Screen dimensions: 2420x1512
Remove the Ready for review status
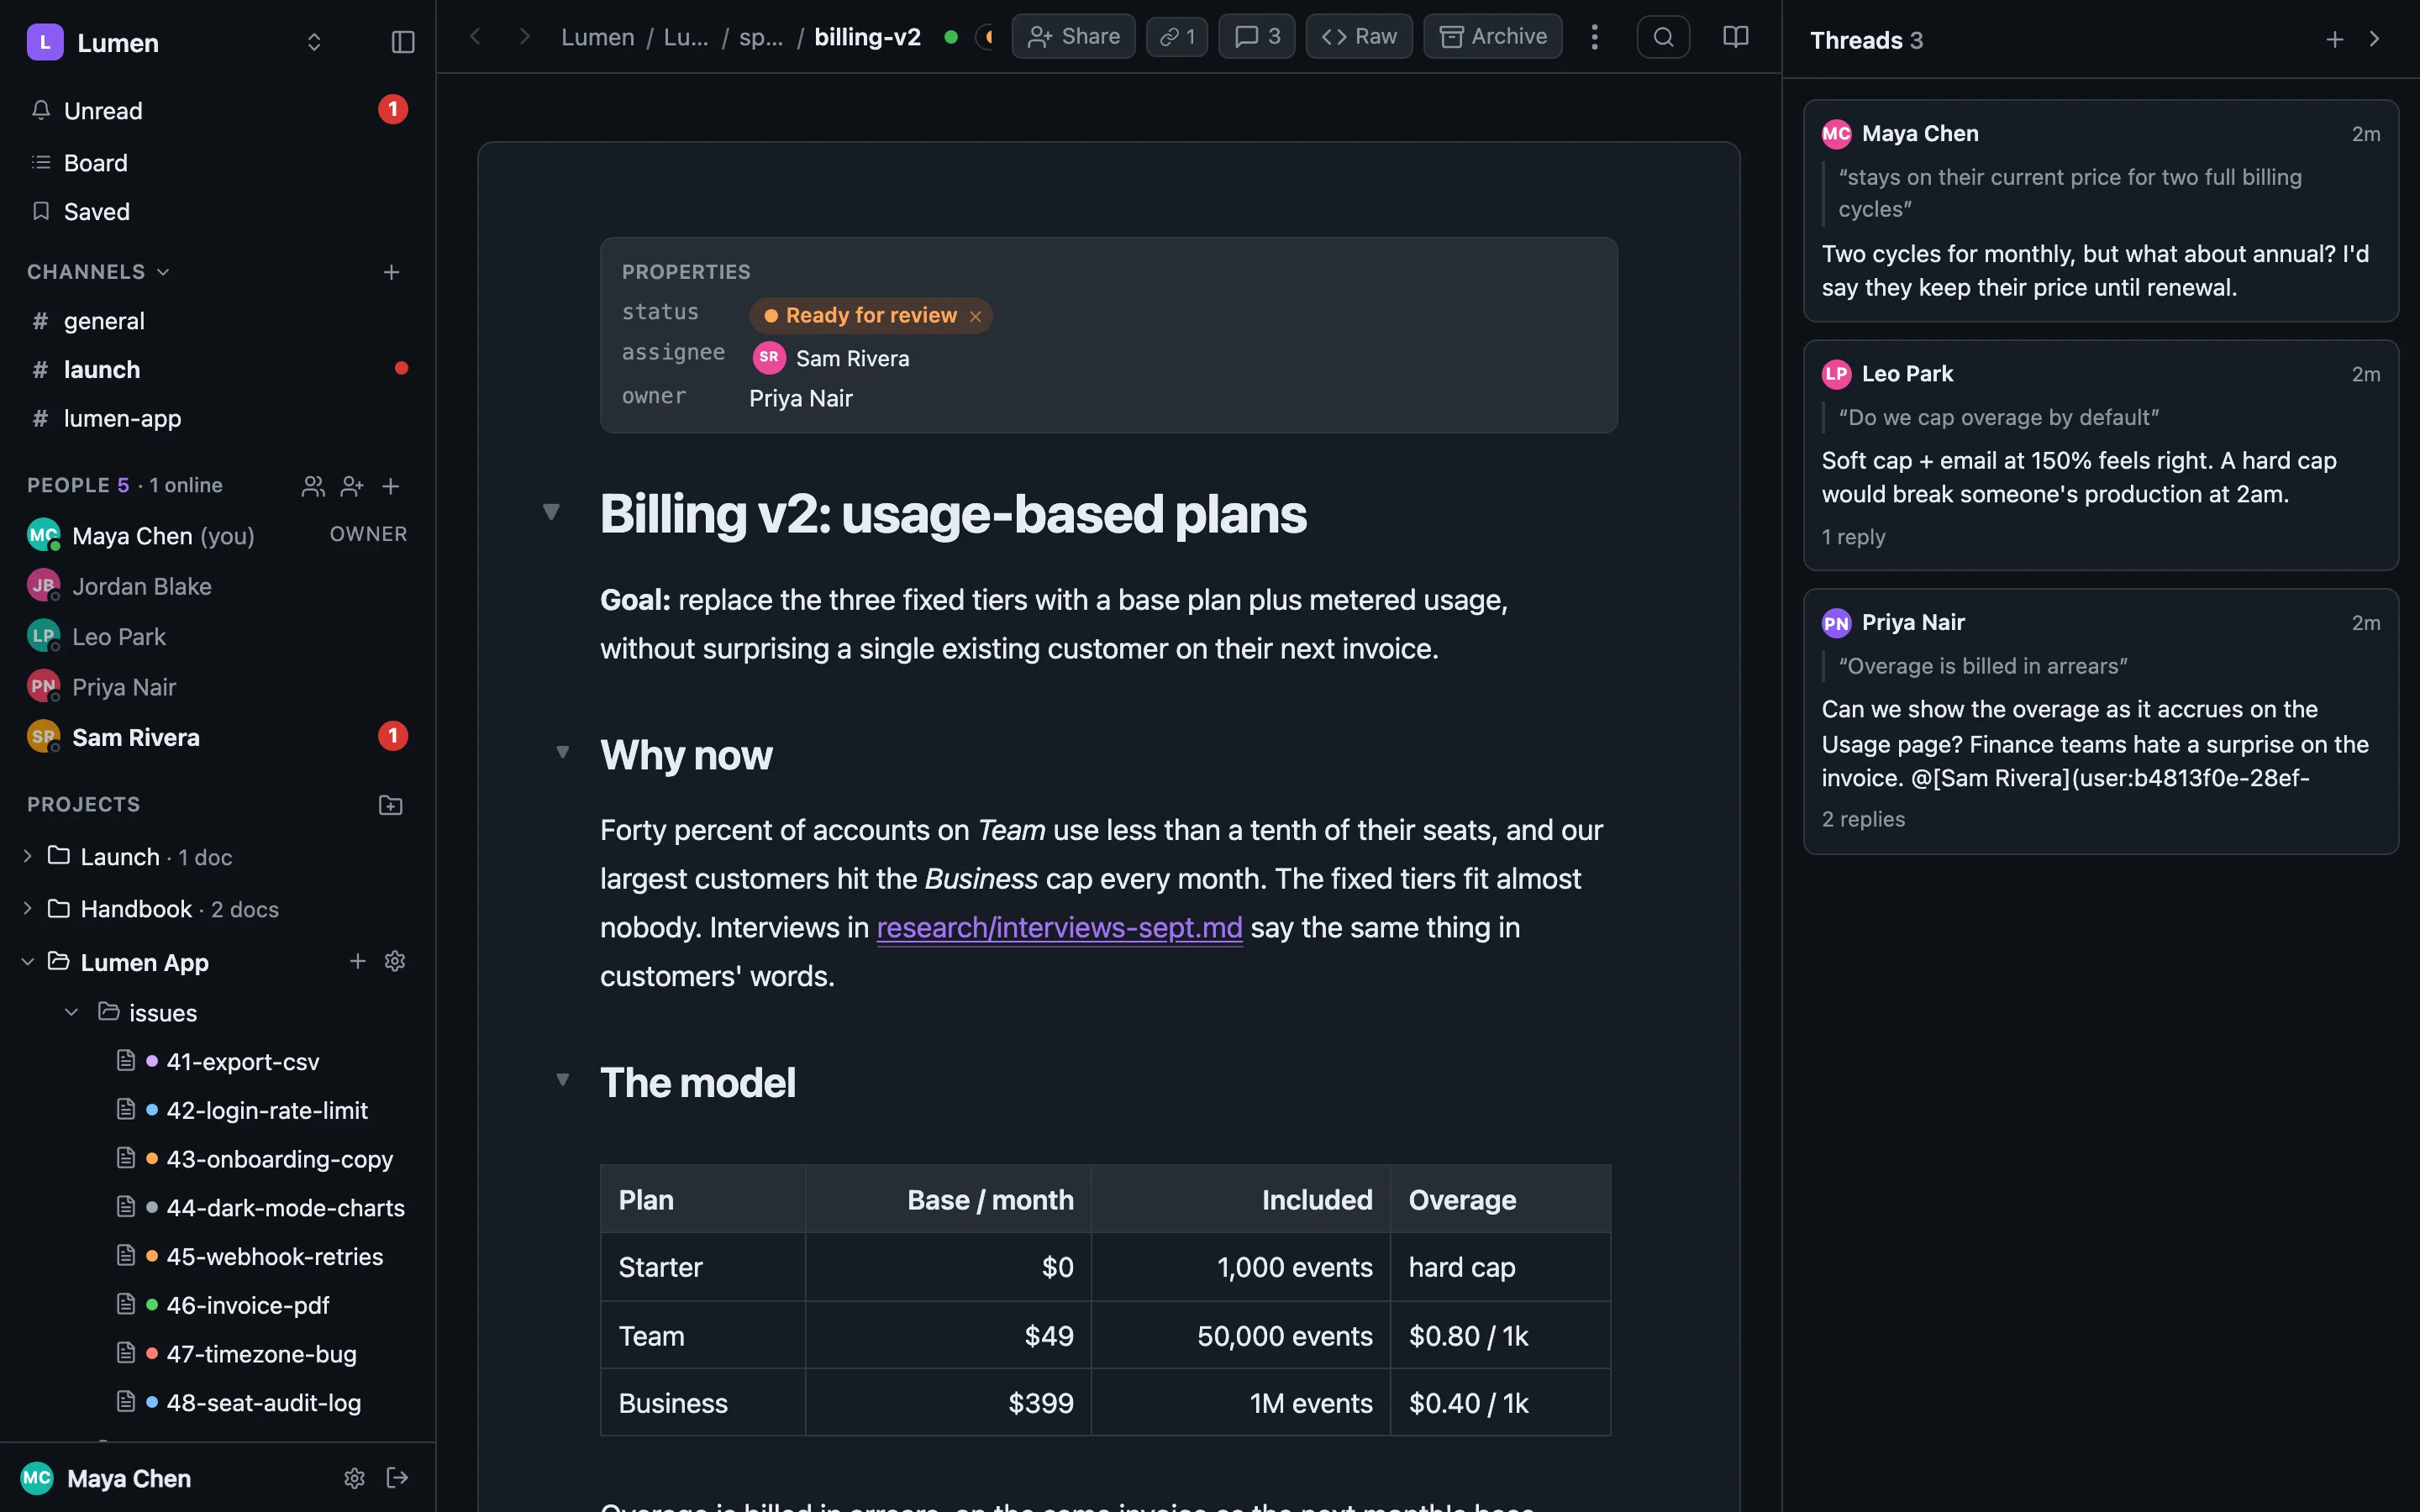[975, 316]
